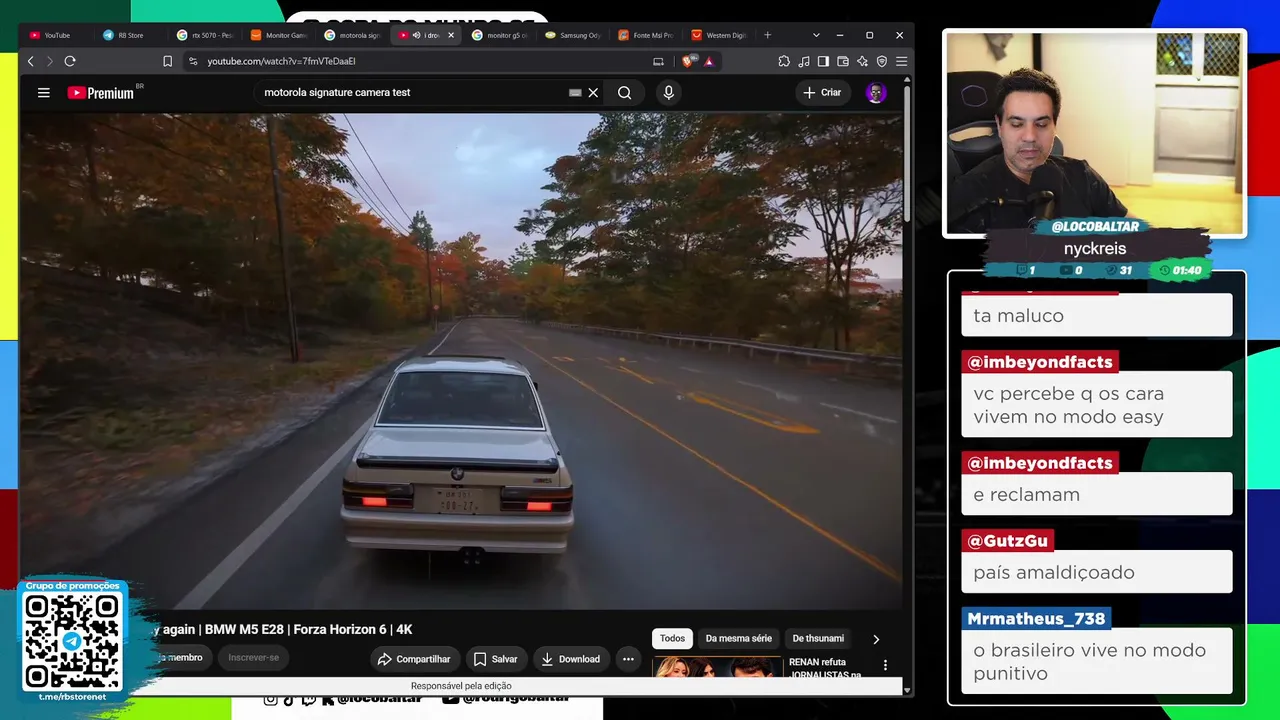Switch to the rtx 5070 search tab

pyautogui.click(x=204, y=35)
